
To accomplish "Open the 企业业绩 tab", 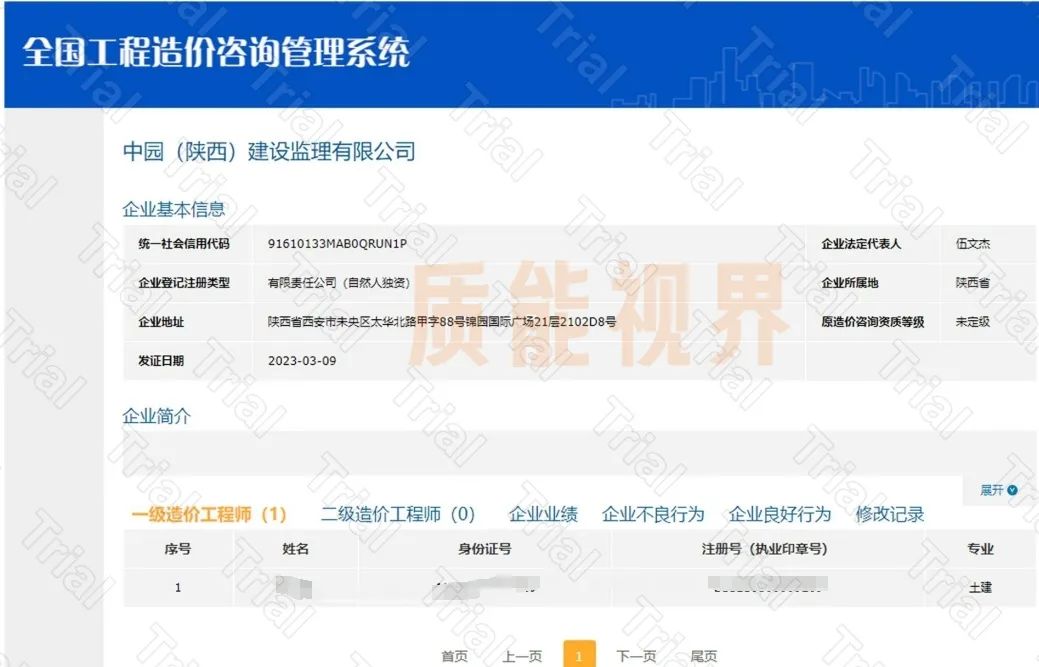I will (540, 513).
